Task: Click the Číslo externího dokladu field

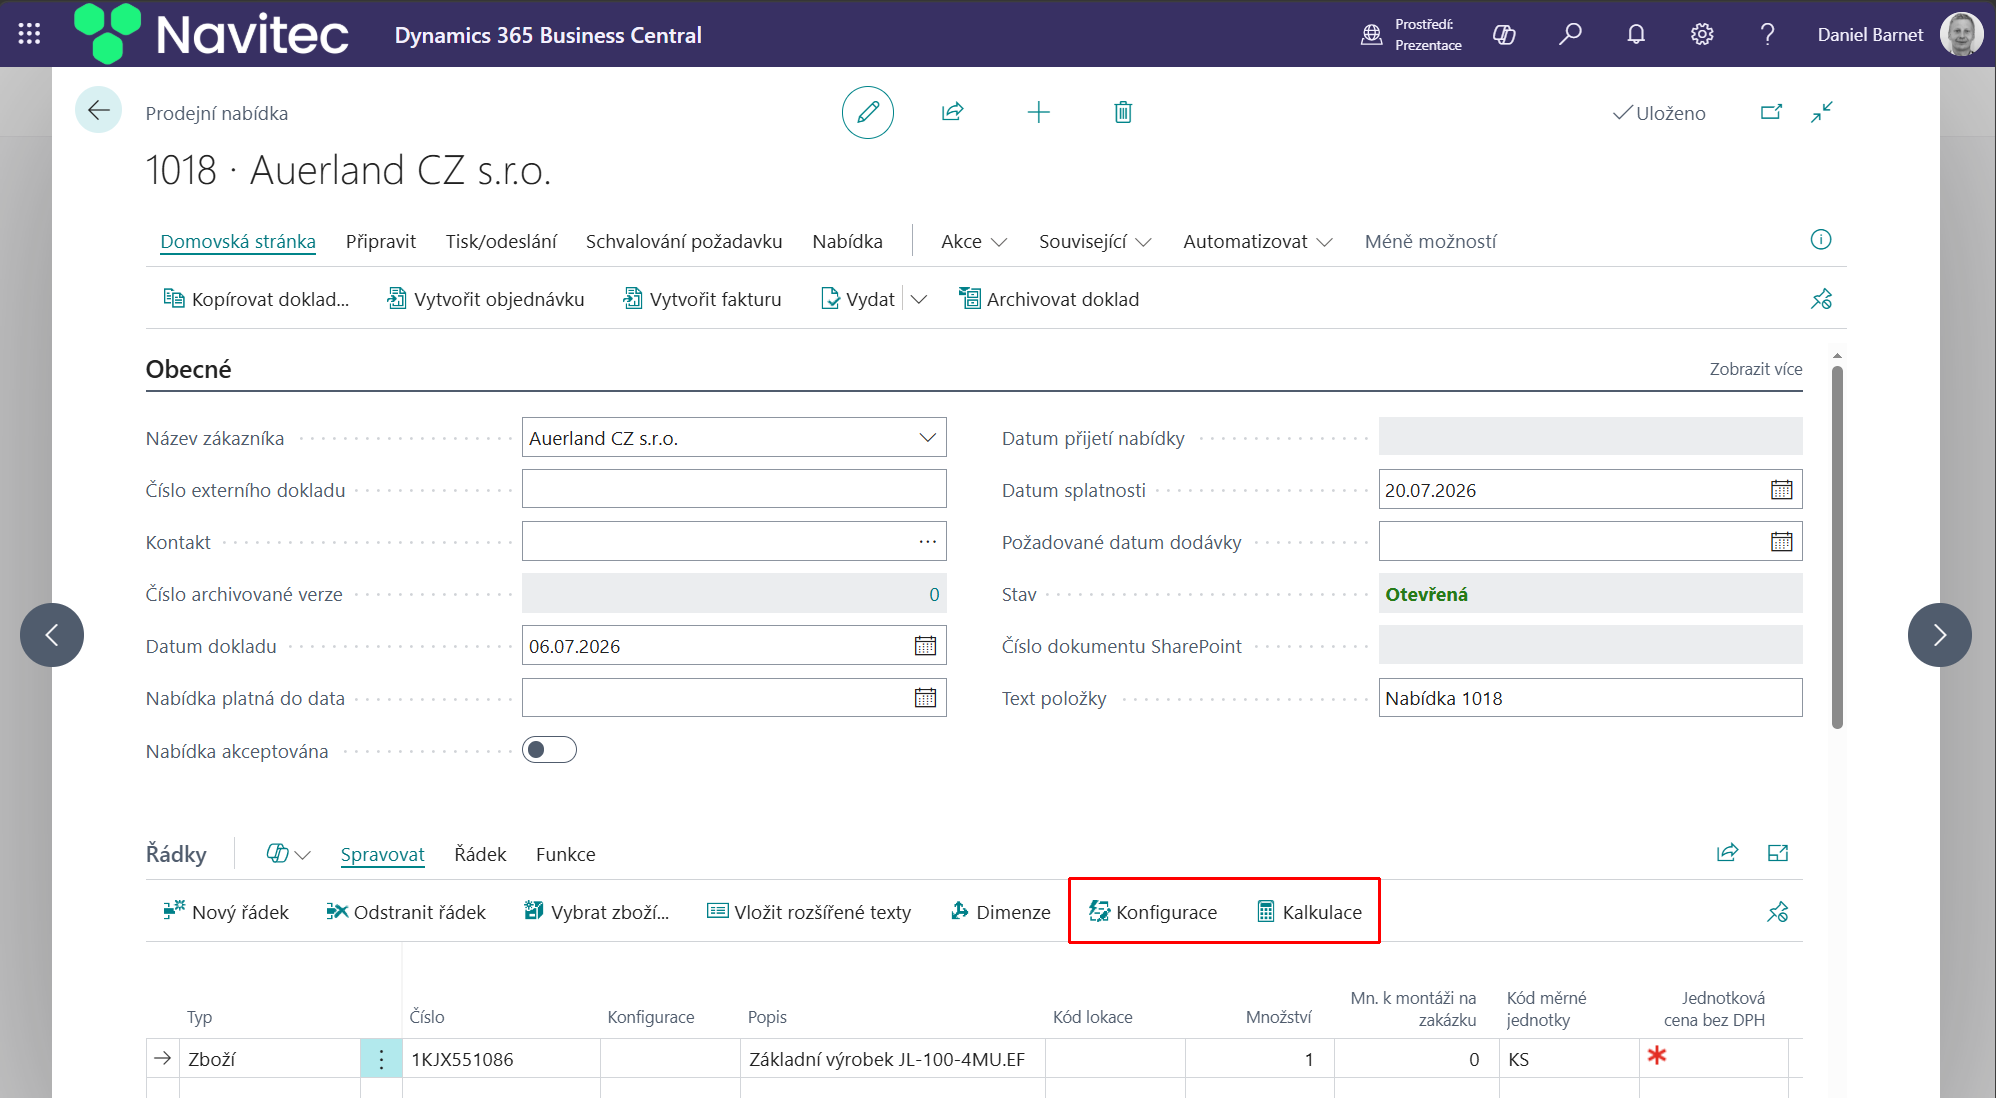Action: click(734, 490)
